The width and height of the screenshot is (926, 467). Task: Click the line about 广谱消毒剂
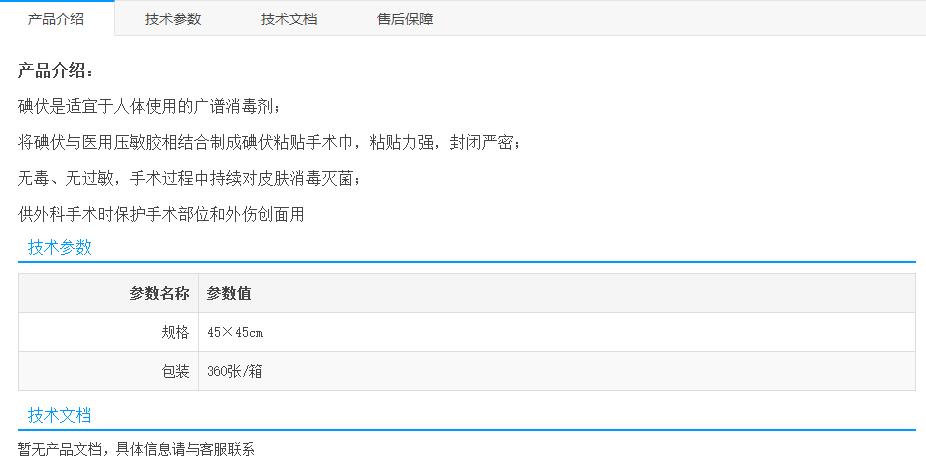pos(151,106)
